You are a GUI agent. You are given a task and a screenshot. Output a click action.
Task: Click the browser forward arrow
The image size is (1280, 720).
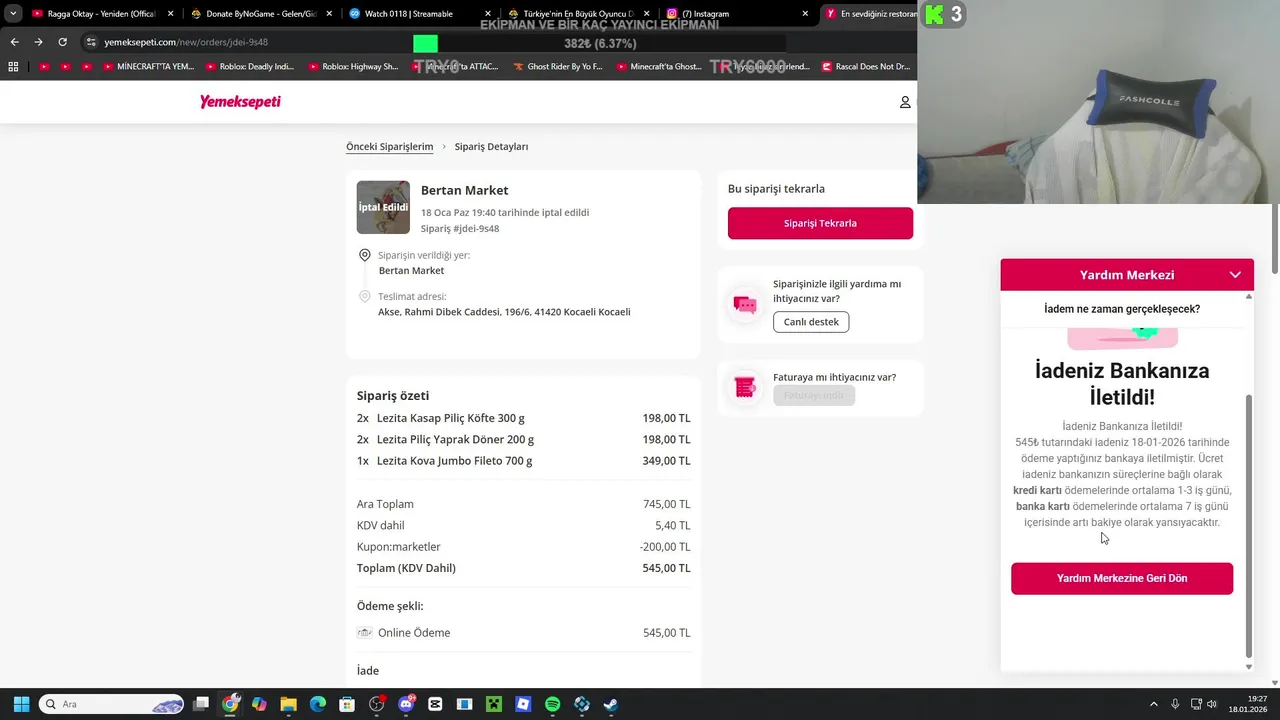point(38,42)
